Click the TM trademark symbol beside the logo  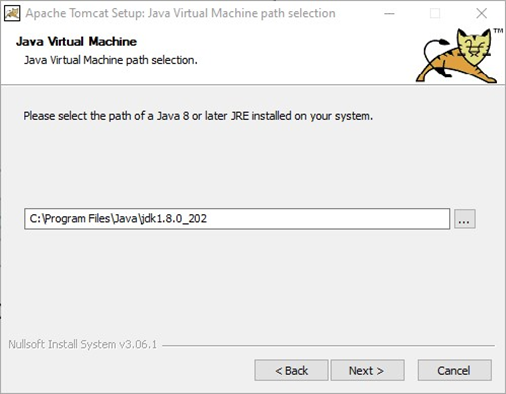(x=498, y=31)
